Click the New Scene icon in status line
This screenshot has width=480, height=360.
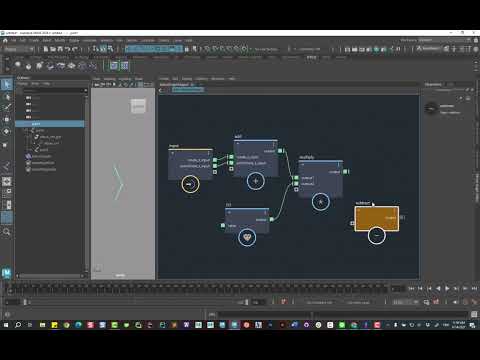pos(46,49)
